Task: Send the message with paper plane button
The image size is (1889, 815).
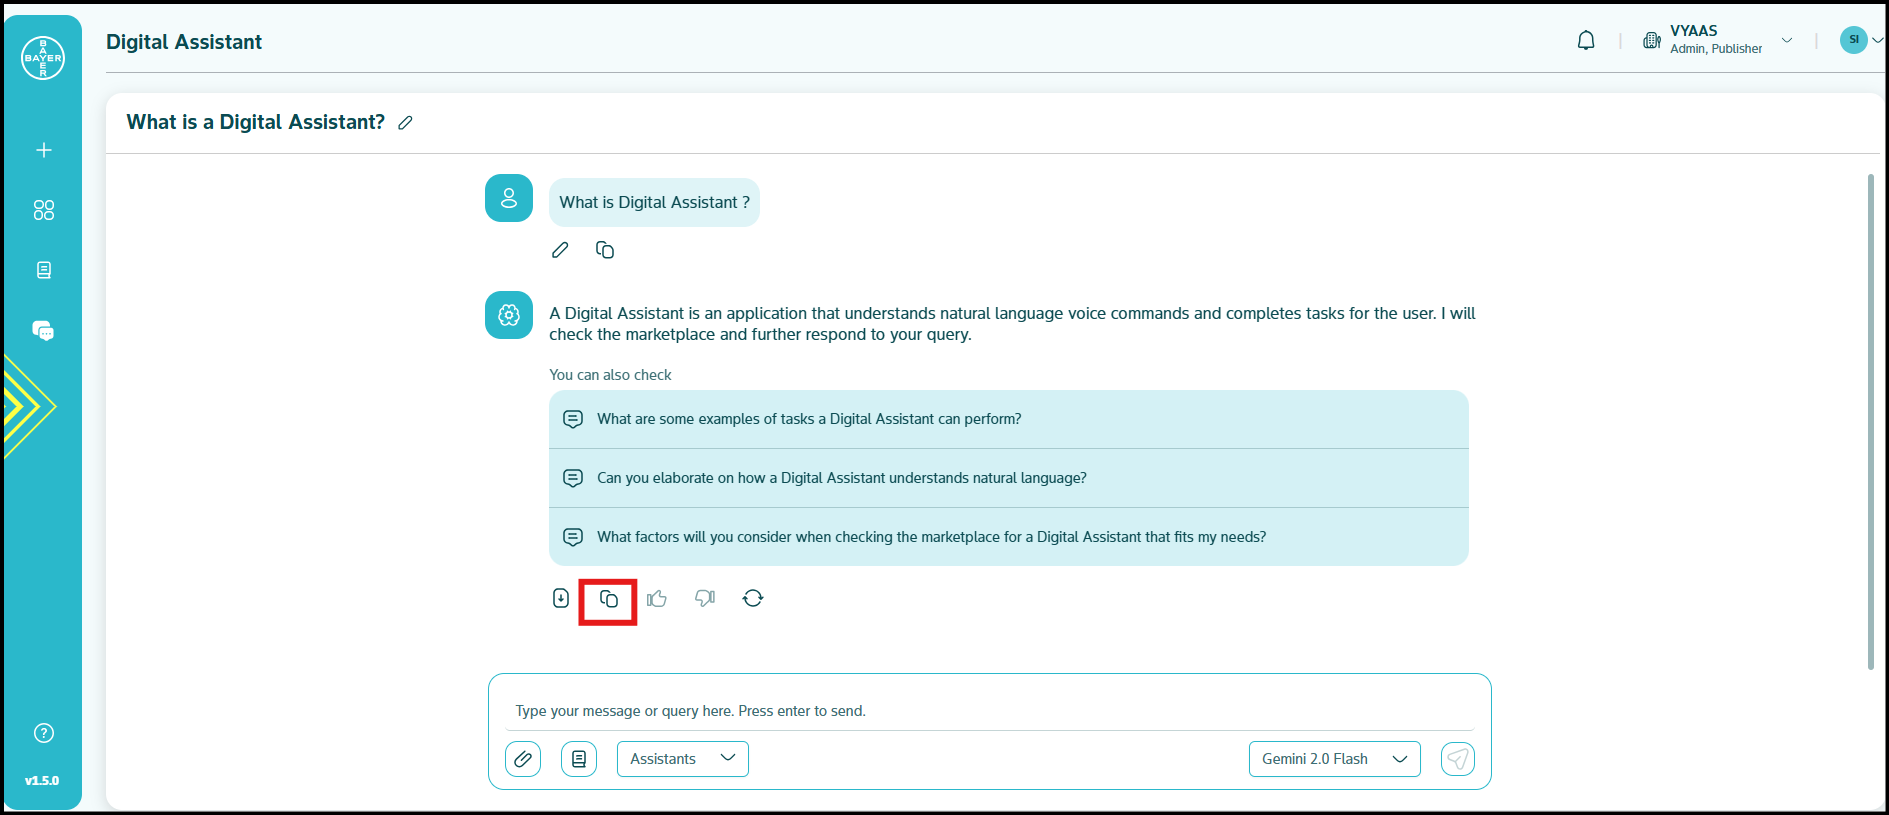Action: pyautogui.click(x=1458, y=759)
